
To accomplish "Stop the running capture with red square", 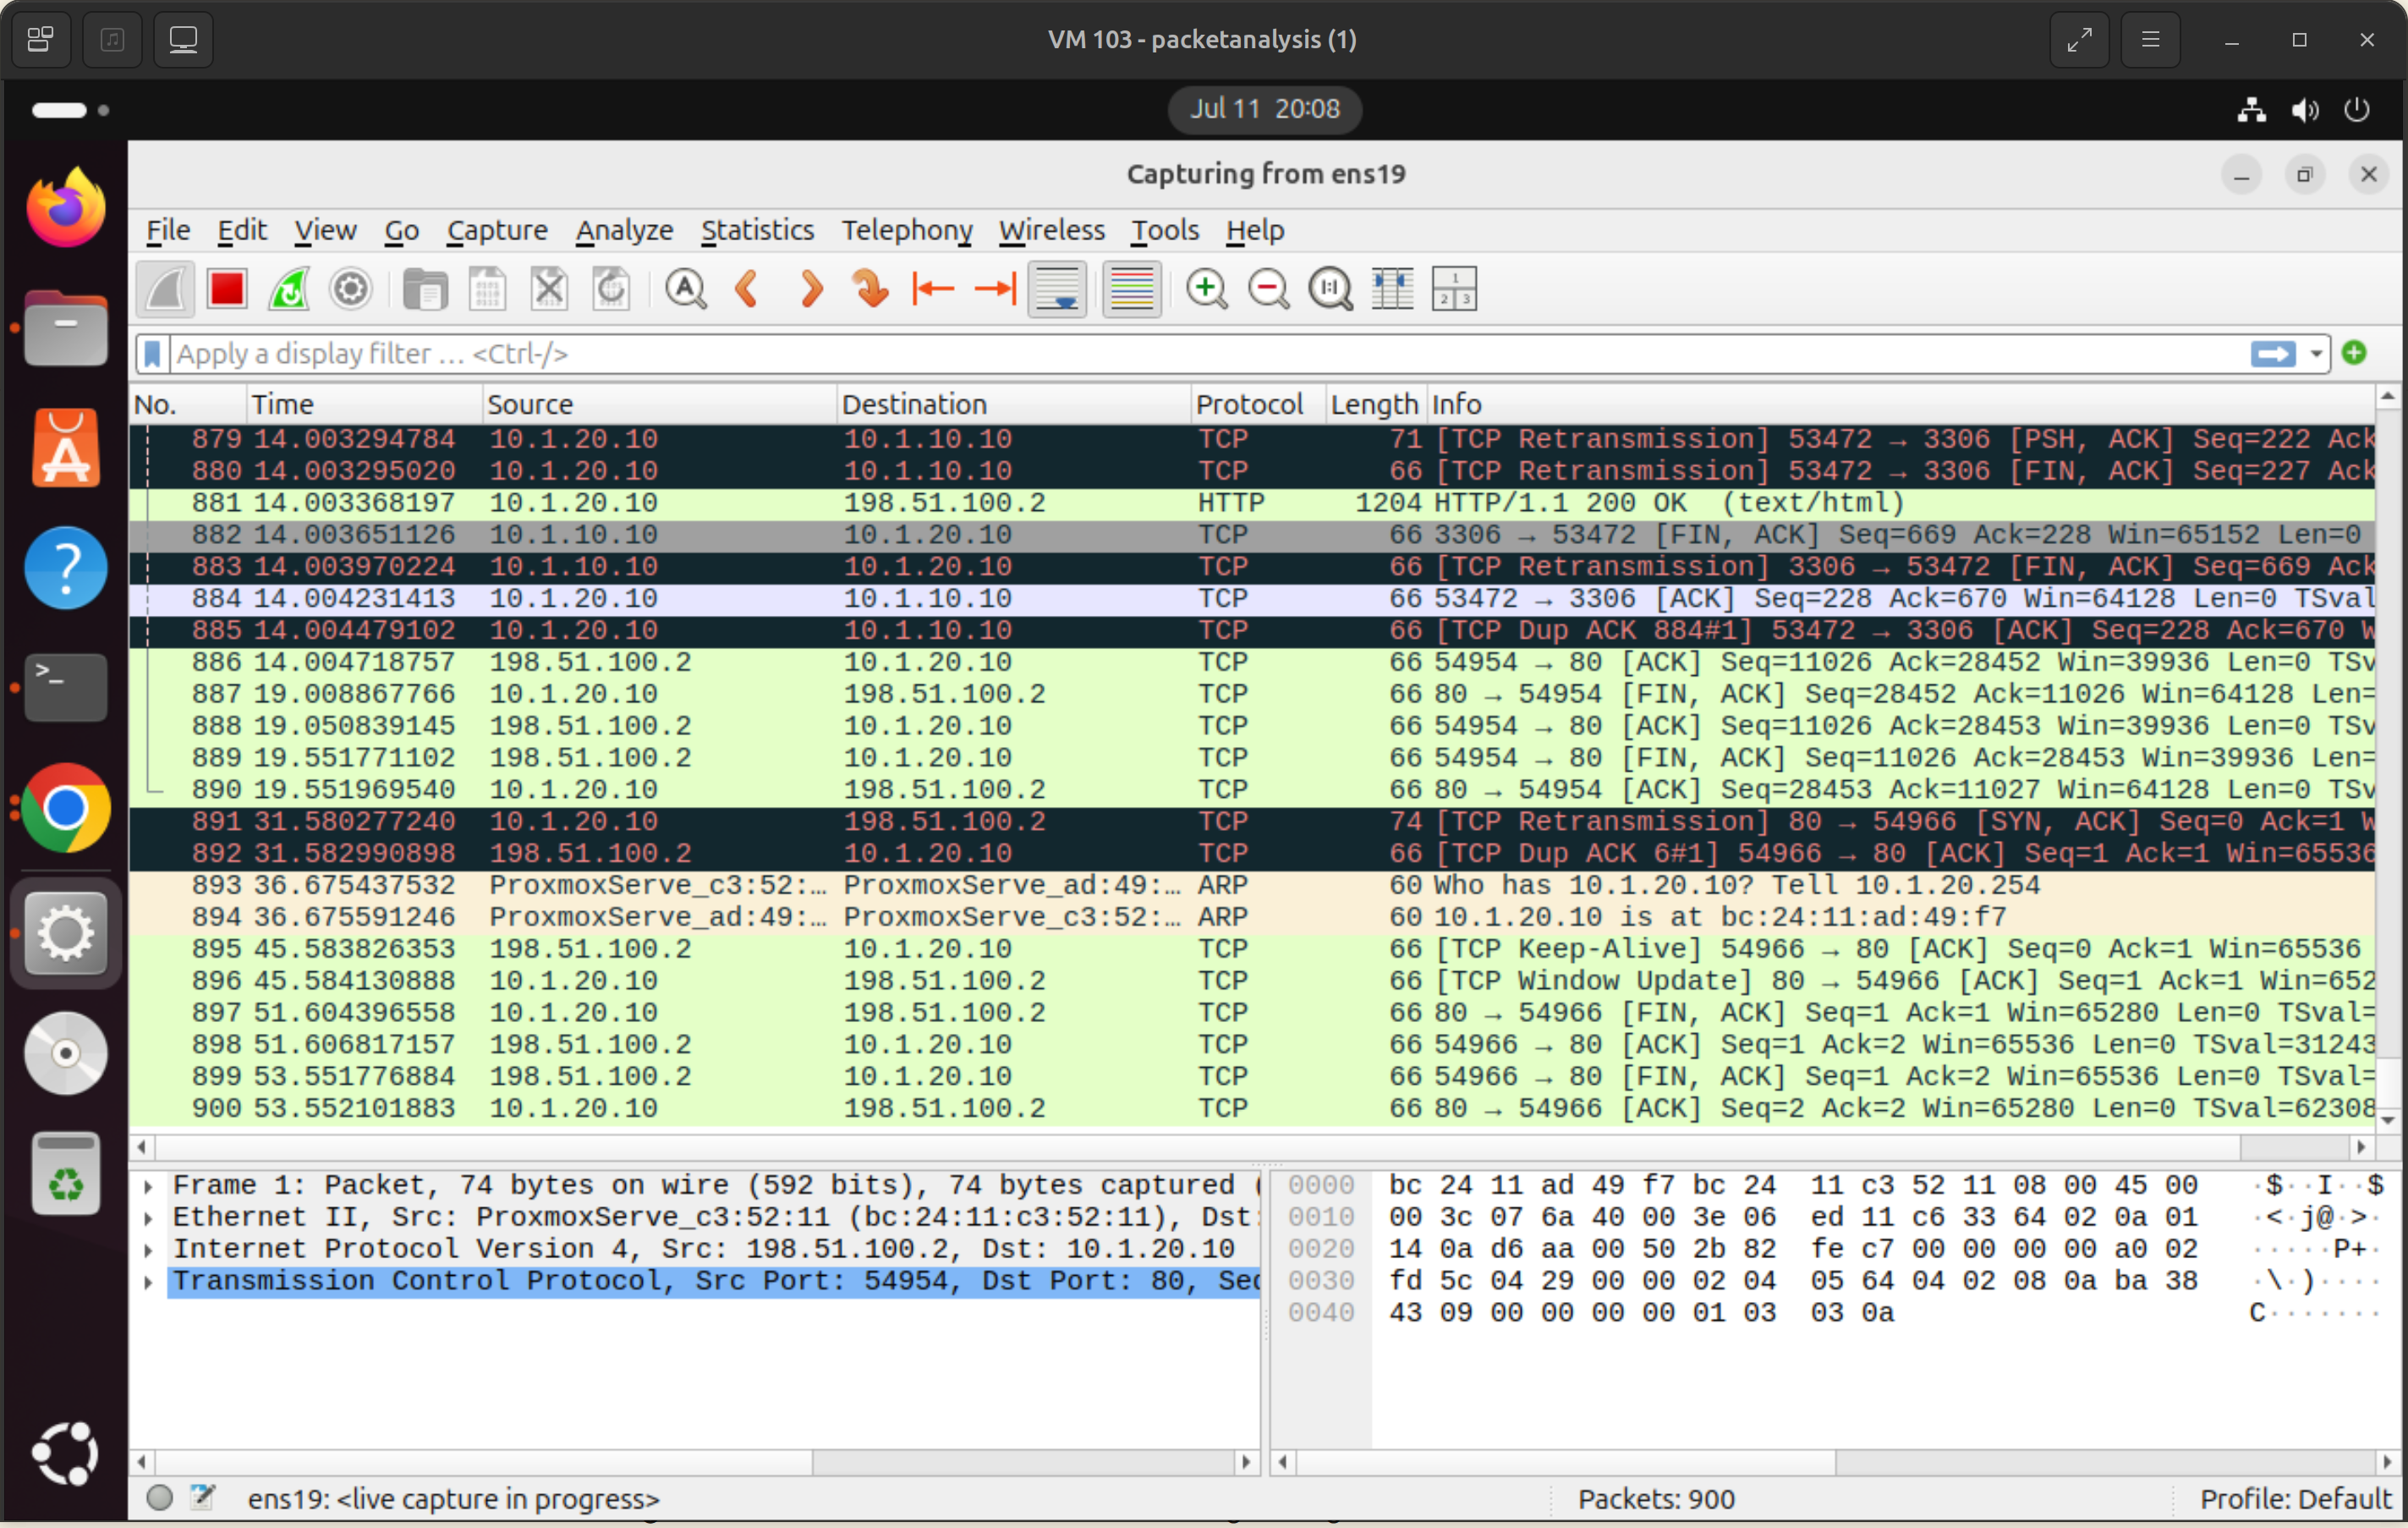I will [227, 290].
